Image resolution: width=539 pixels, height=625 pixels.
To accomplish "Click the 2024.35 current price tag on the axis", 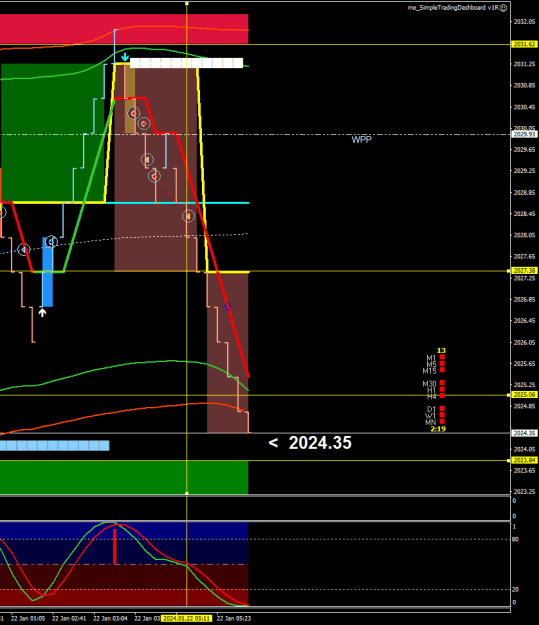I will pos(524,433).
